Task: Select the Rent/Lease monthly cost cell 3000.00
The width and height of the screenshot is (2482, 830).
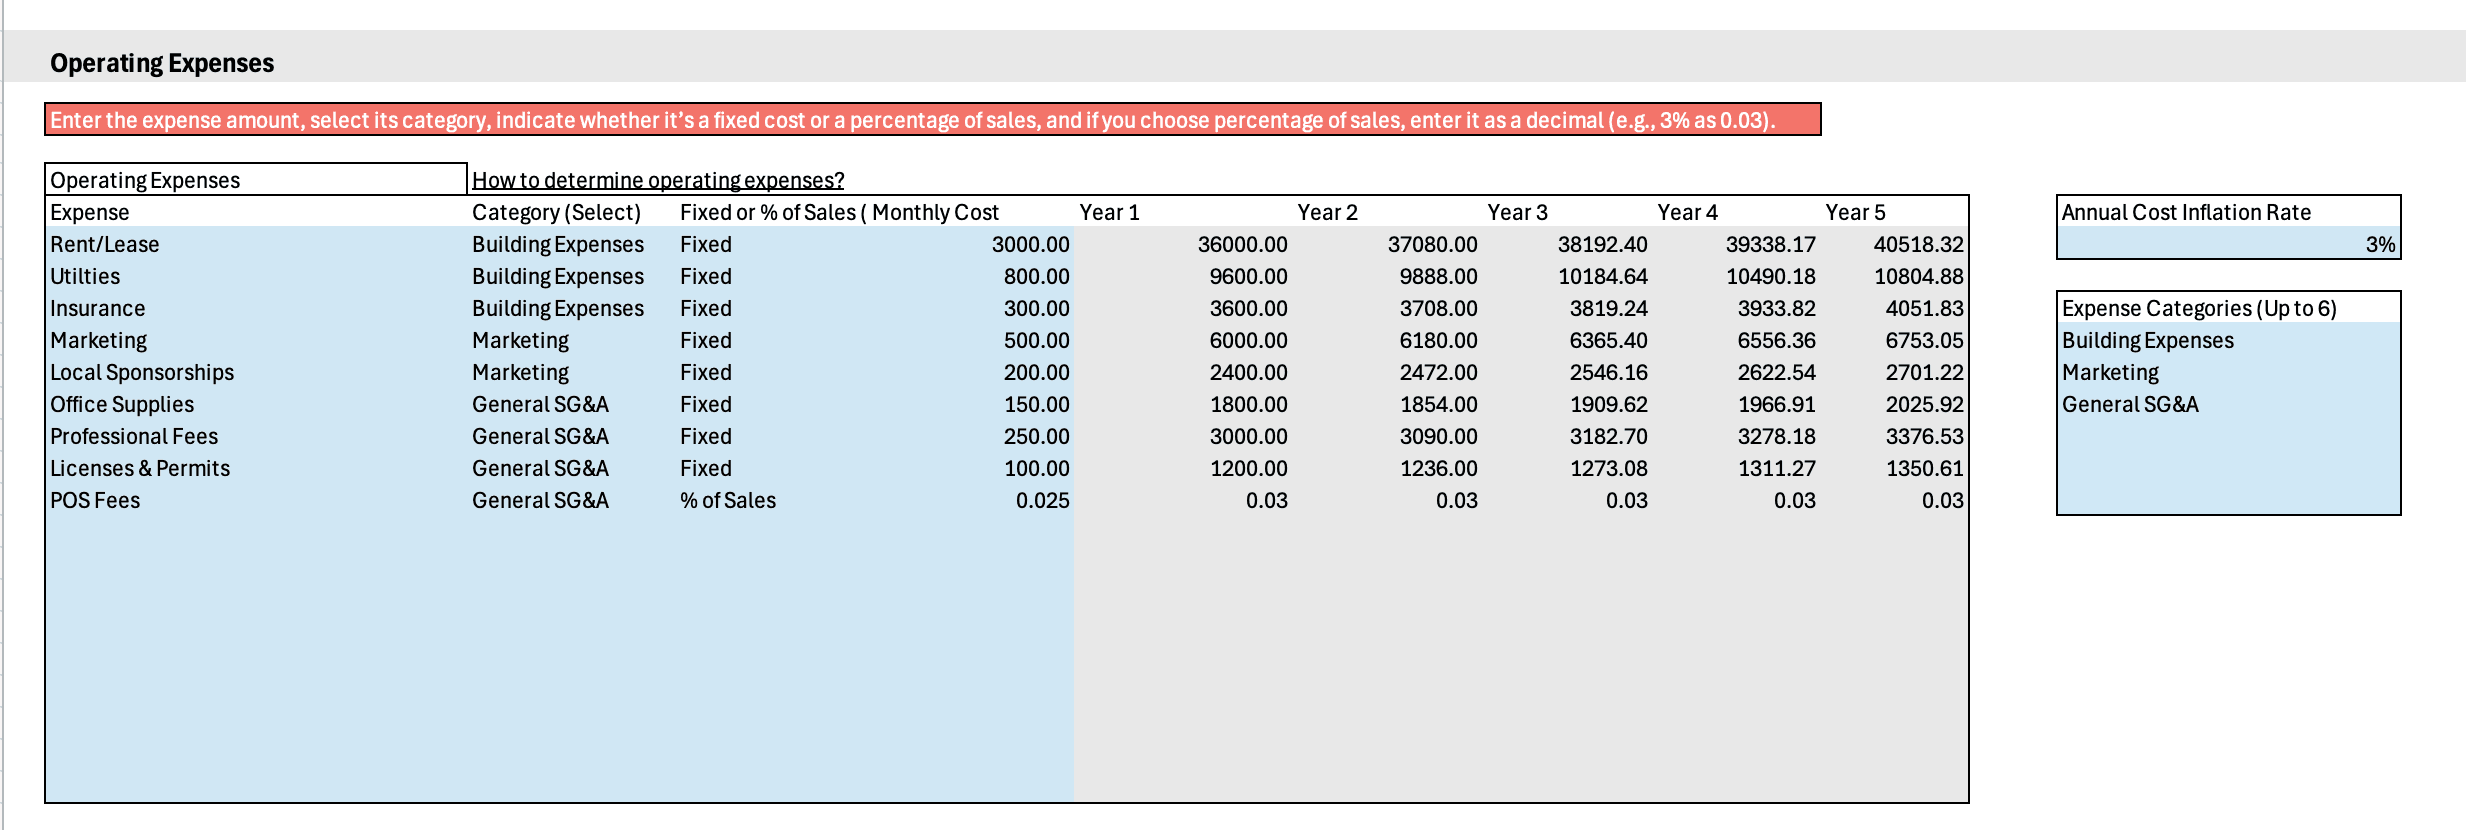Action: tap(1029, 244)
